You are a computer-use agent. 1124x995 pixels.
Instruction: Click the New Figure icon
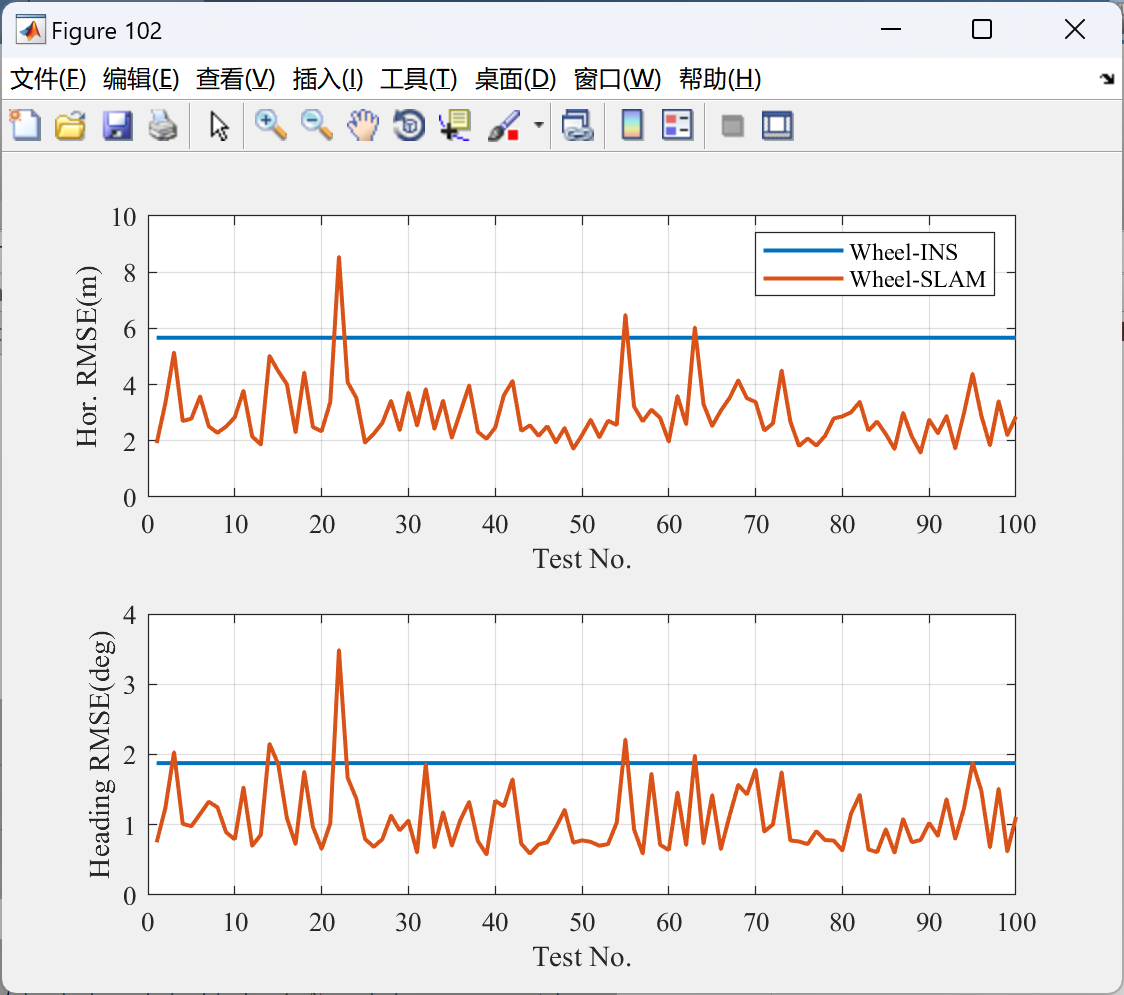pyautogui.click(x=26, y=125)
